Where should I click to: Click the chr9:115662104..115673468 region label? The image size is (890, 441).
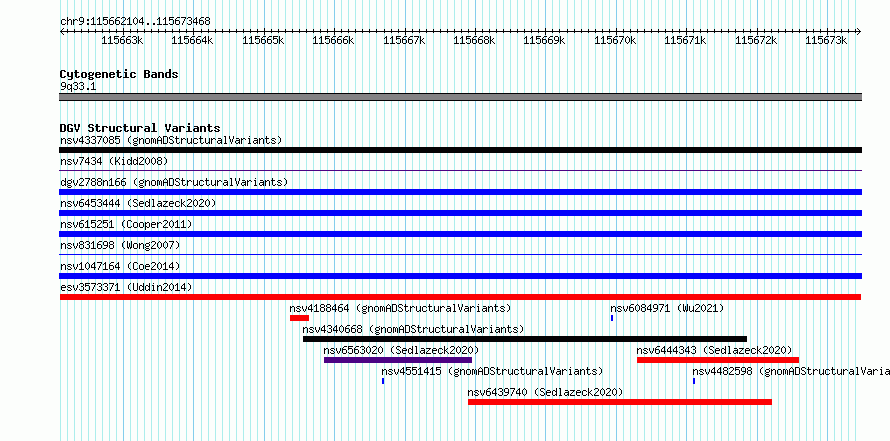[135, 21]
